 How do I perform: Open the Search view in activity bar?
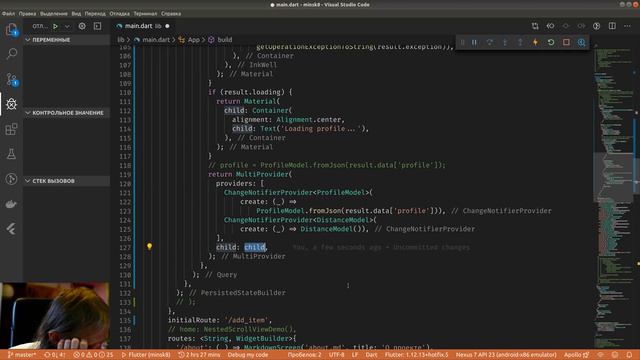(x=11, y=53)
